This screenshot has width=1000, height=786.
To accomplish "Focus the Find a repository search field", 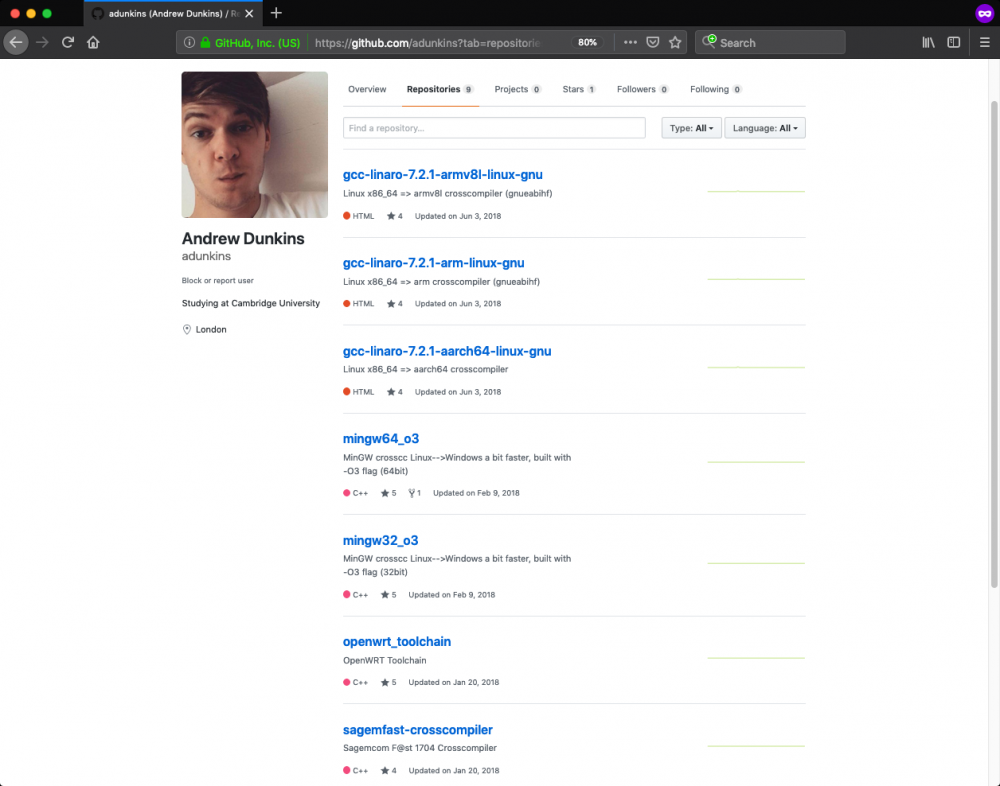I will coord(494,128).
